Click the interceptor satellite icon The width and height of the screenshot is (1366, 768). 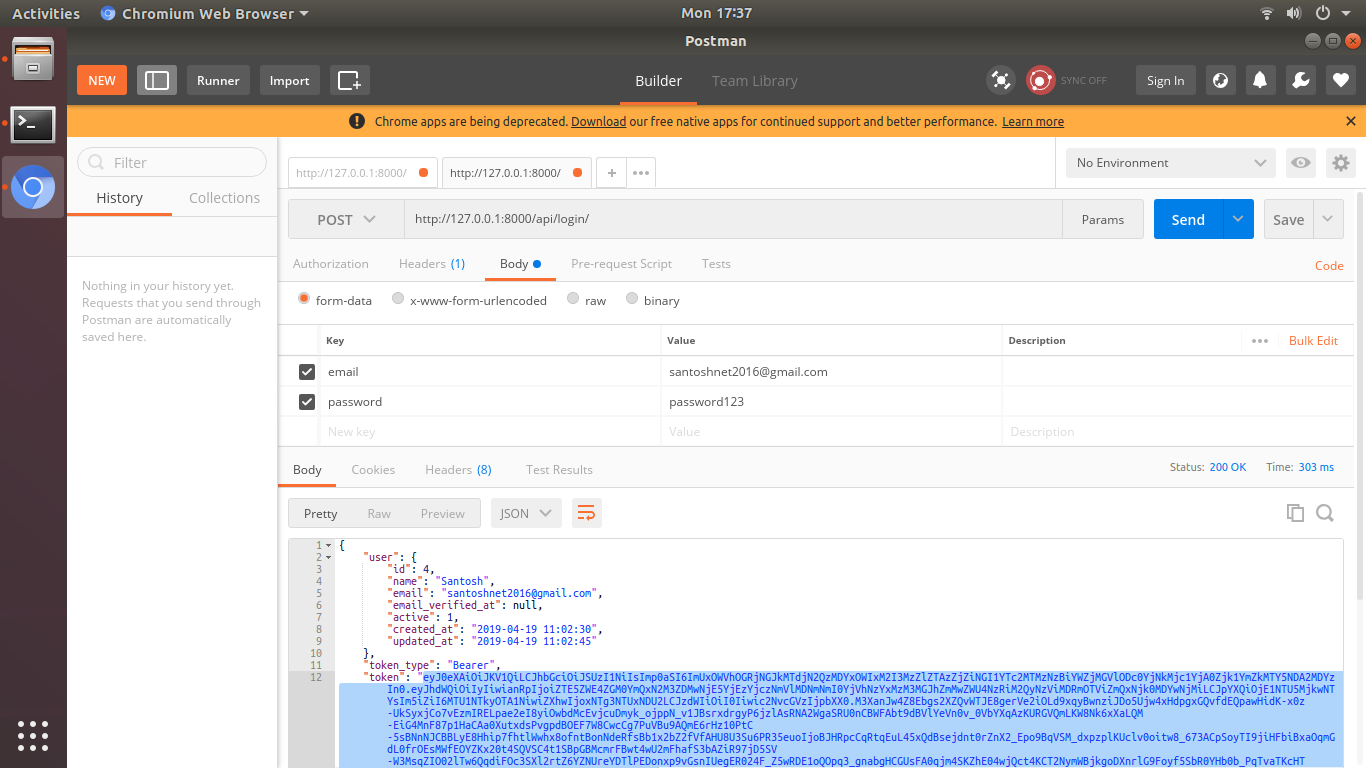999,81
